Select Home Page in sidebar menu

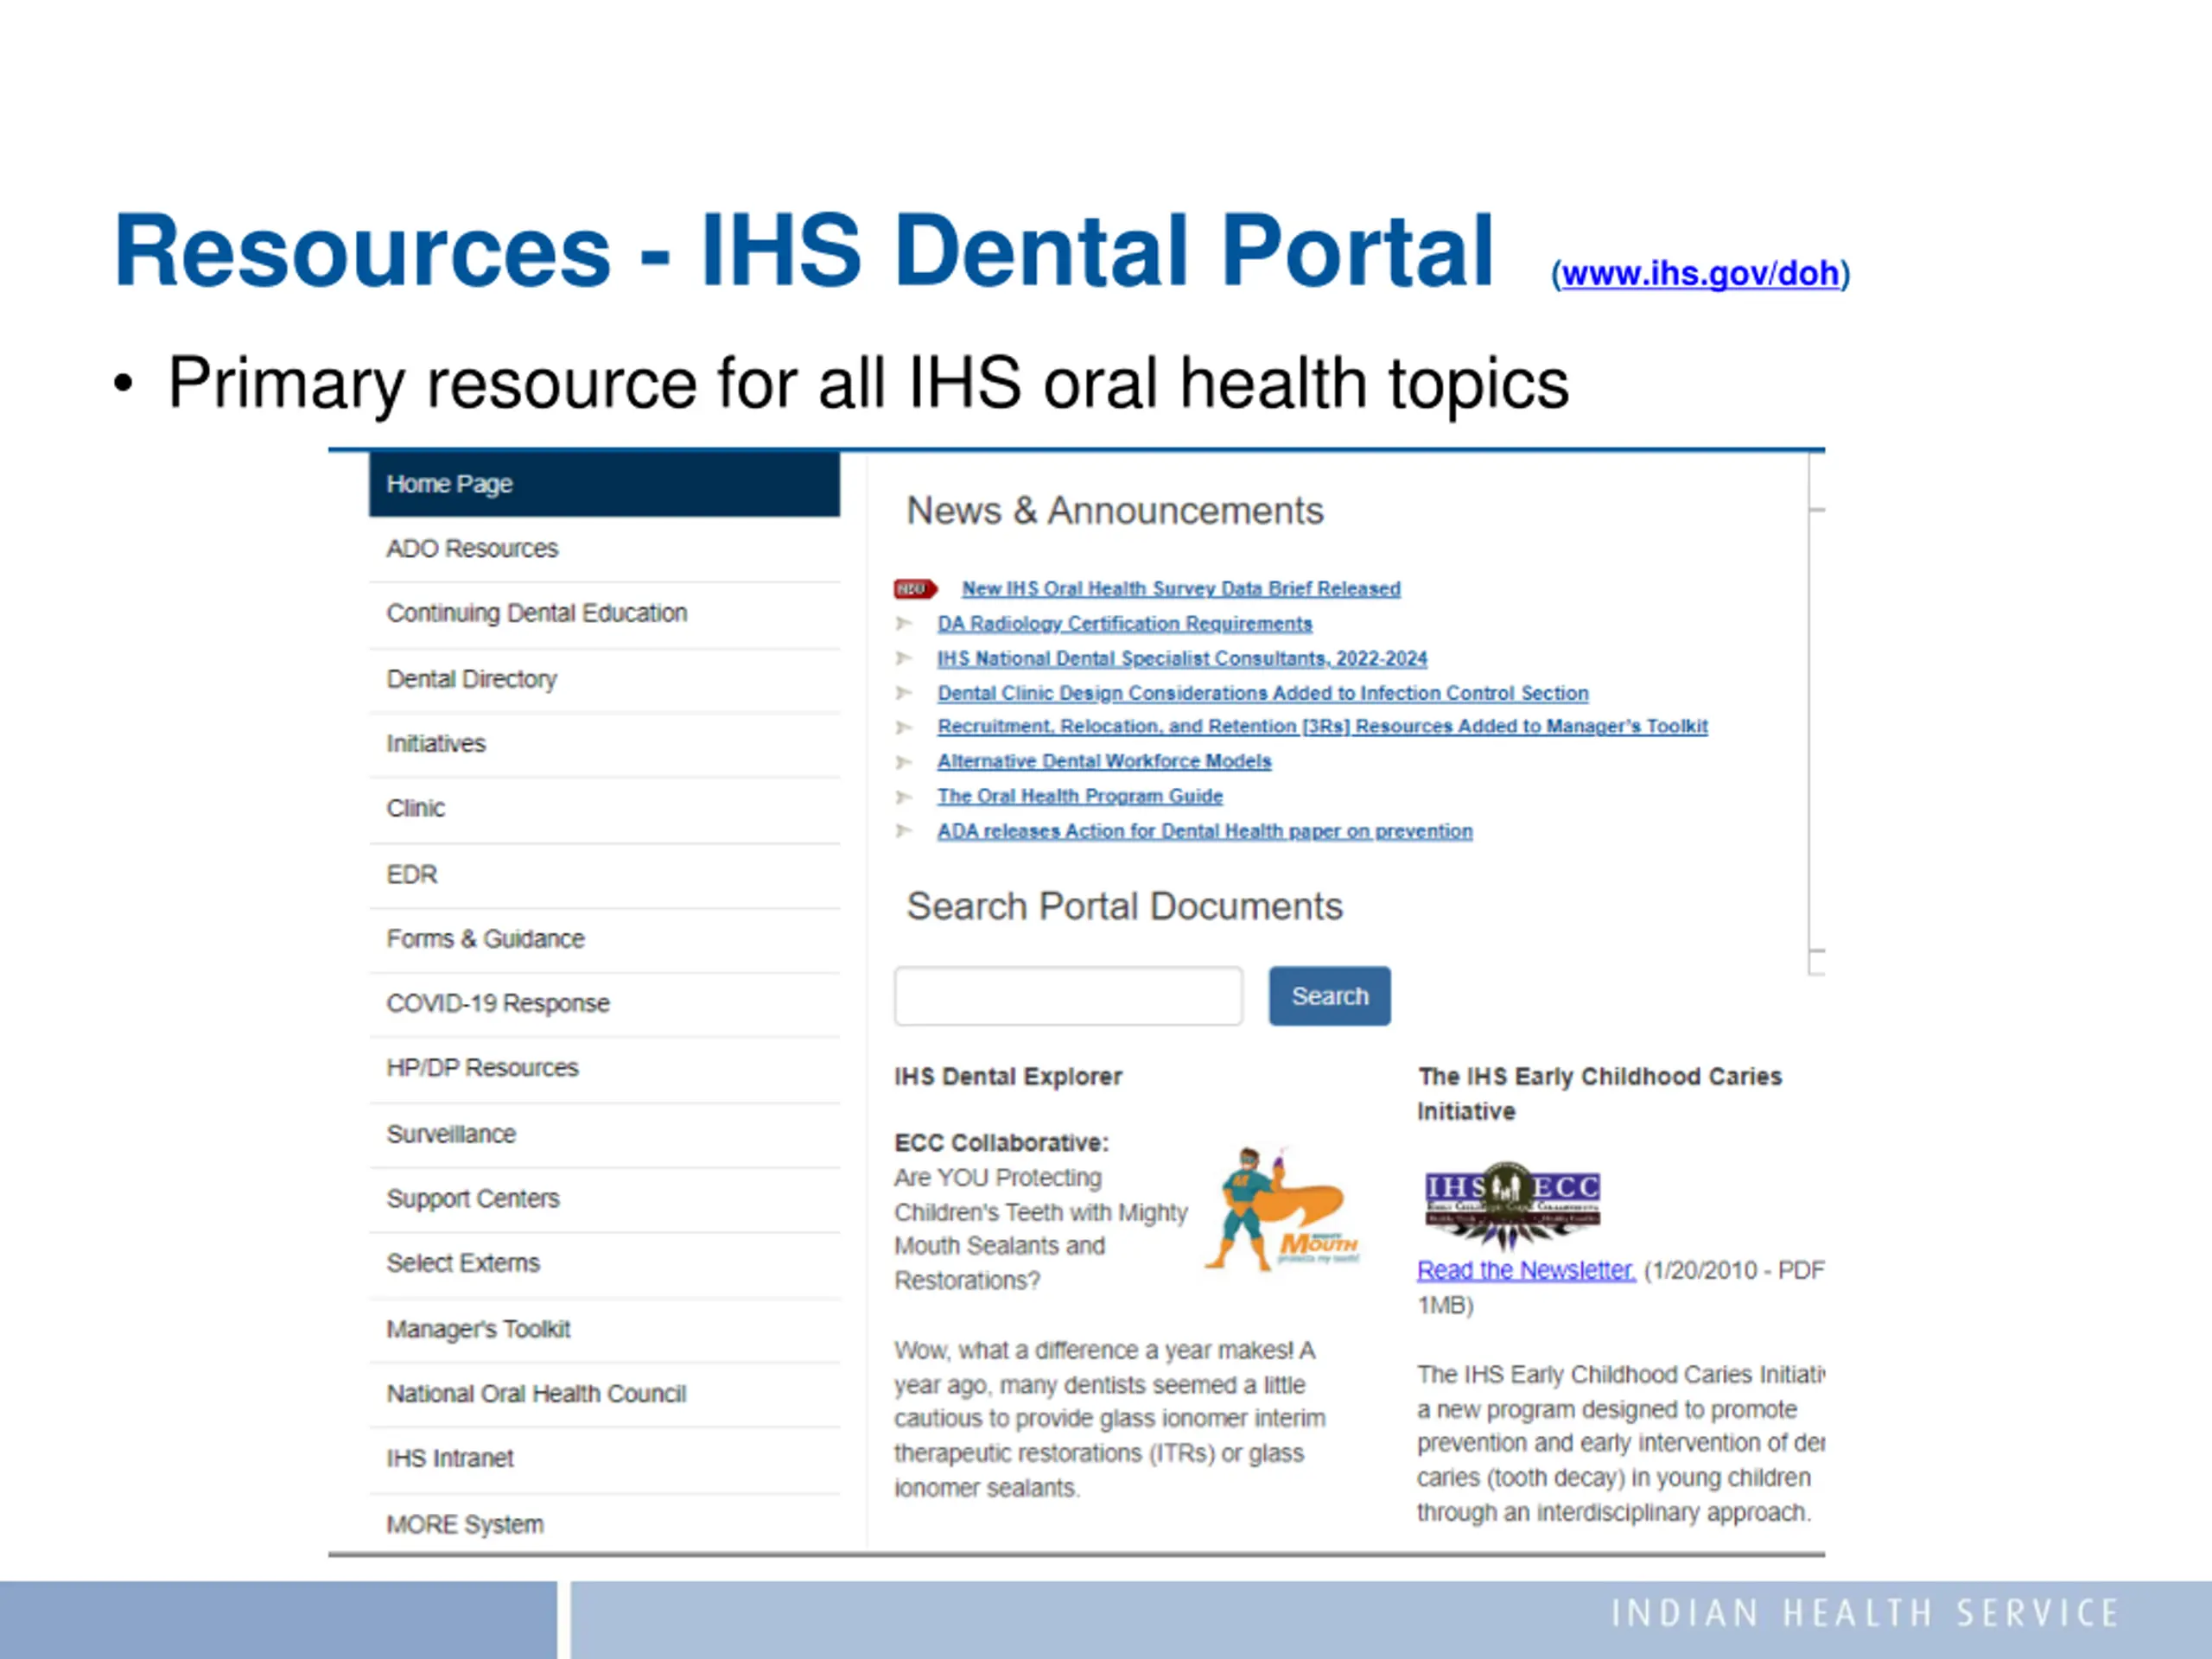[604, 484]
